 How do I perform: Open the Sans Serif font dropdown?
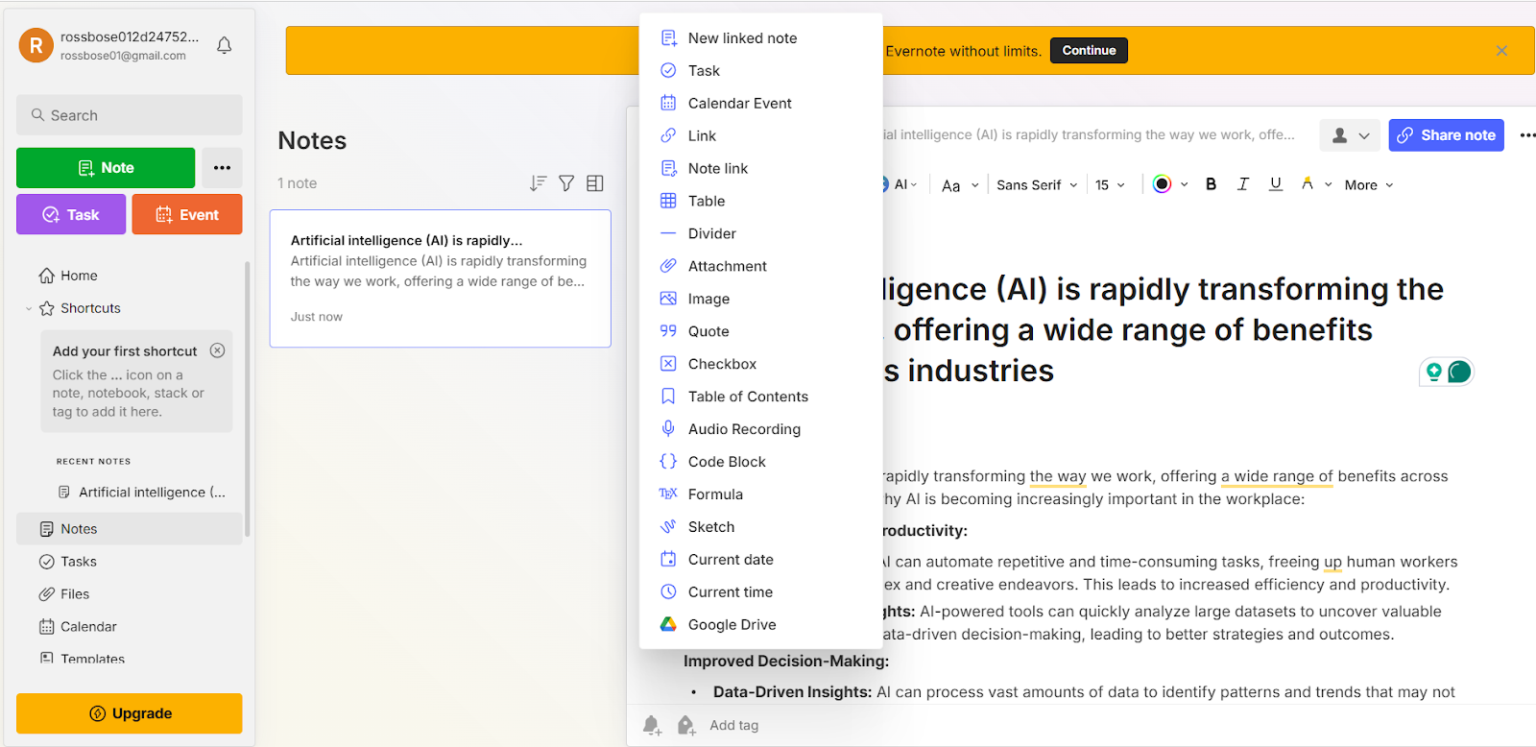pos(1036,184)
